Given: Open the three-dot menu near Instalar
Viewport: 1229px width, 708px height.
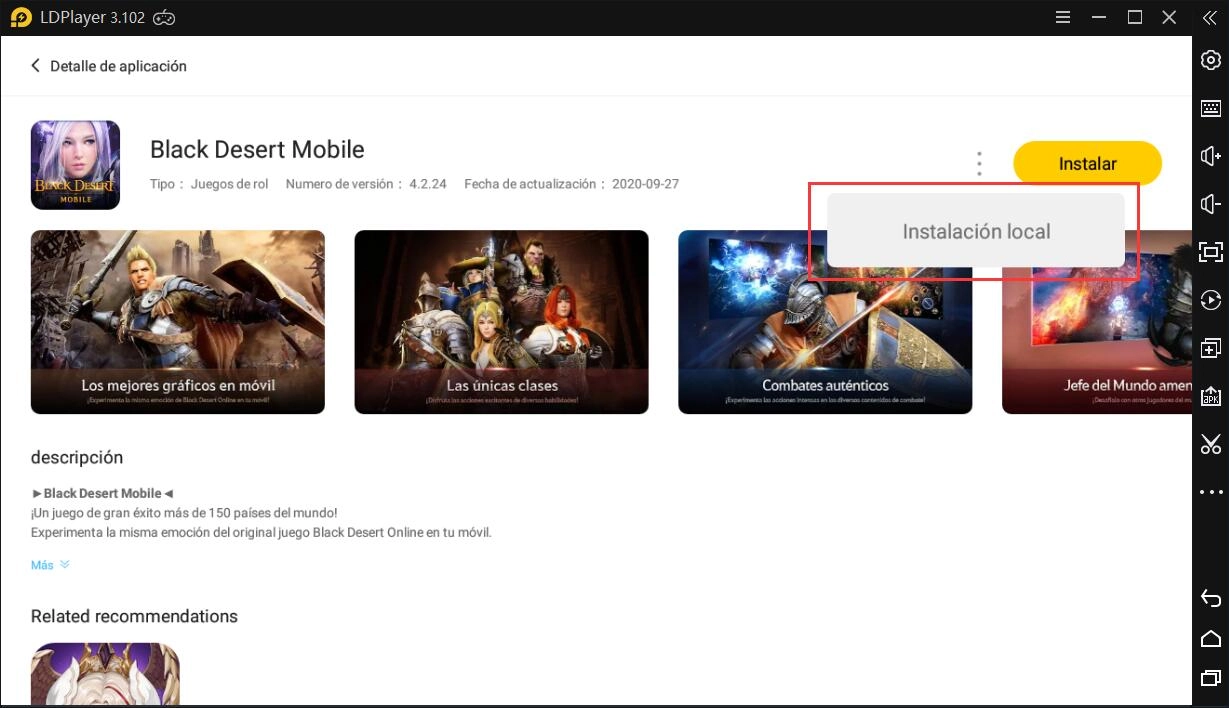Looking at the screenshot, I should coord(979,163).
